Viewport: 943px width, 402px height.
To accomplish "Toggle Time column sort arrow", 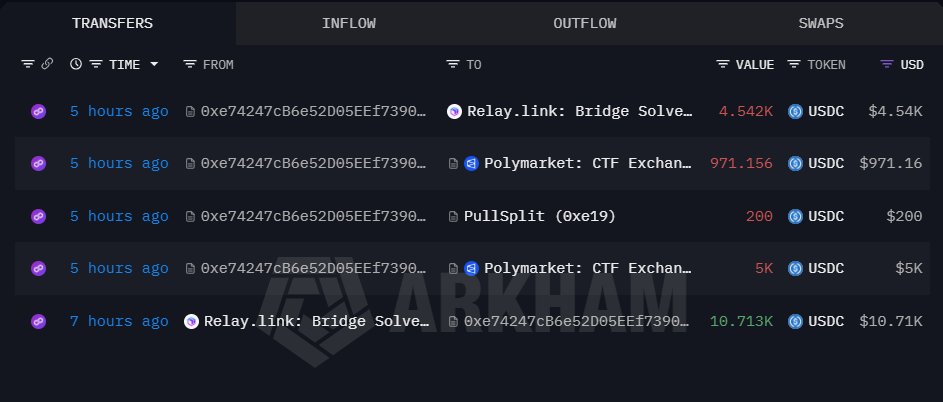I will pyautogui.click(x=154, y=64).
